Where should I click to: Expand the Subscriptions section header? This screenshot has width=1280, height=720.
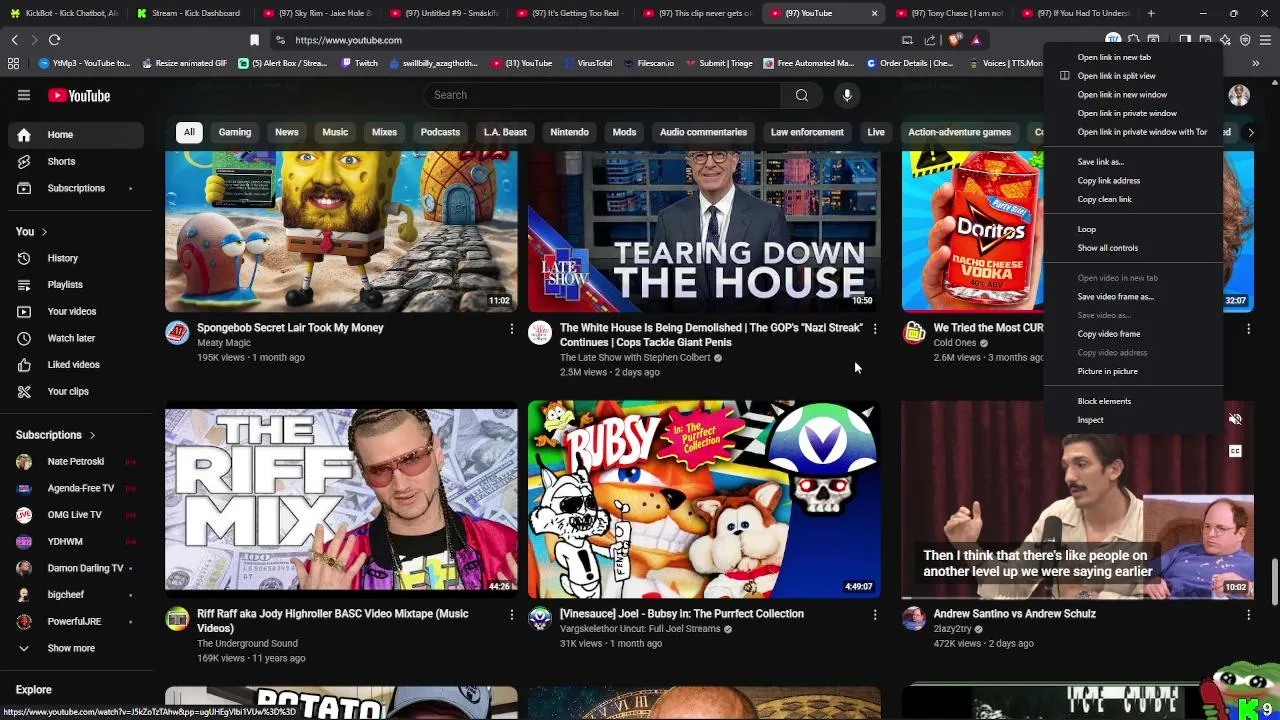point(56,435)
